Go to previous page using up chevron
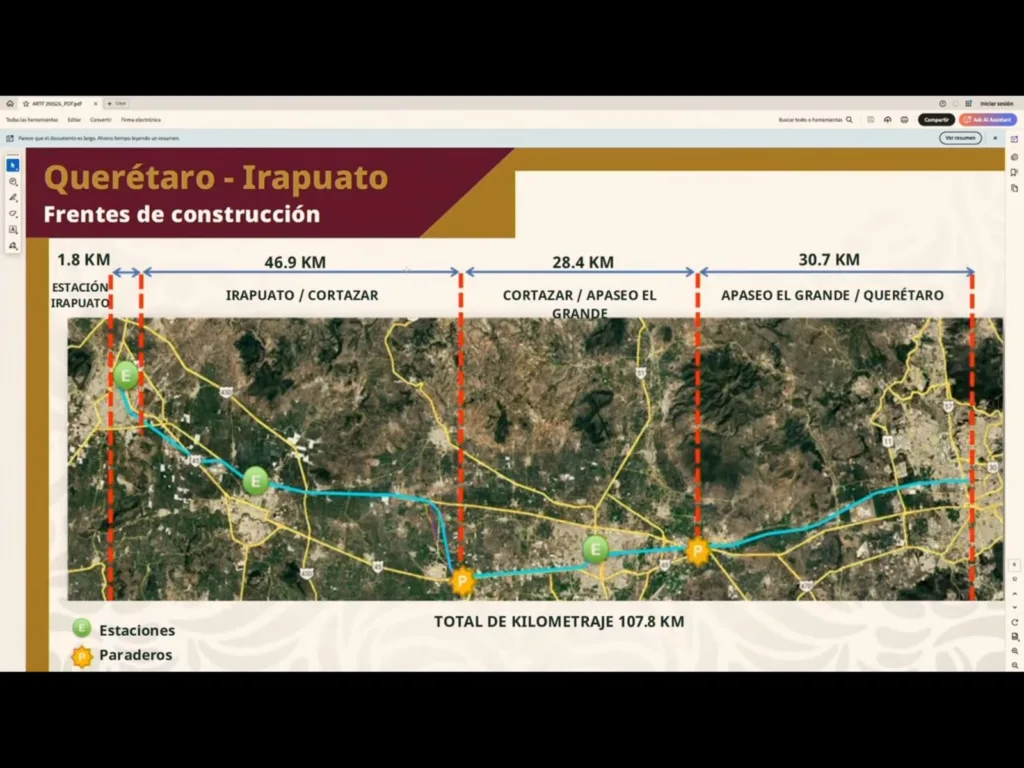This screenshot has height=768, width=1024. (x=1014, y=593)
